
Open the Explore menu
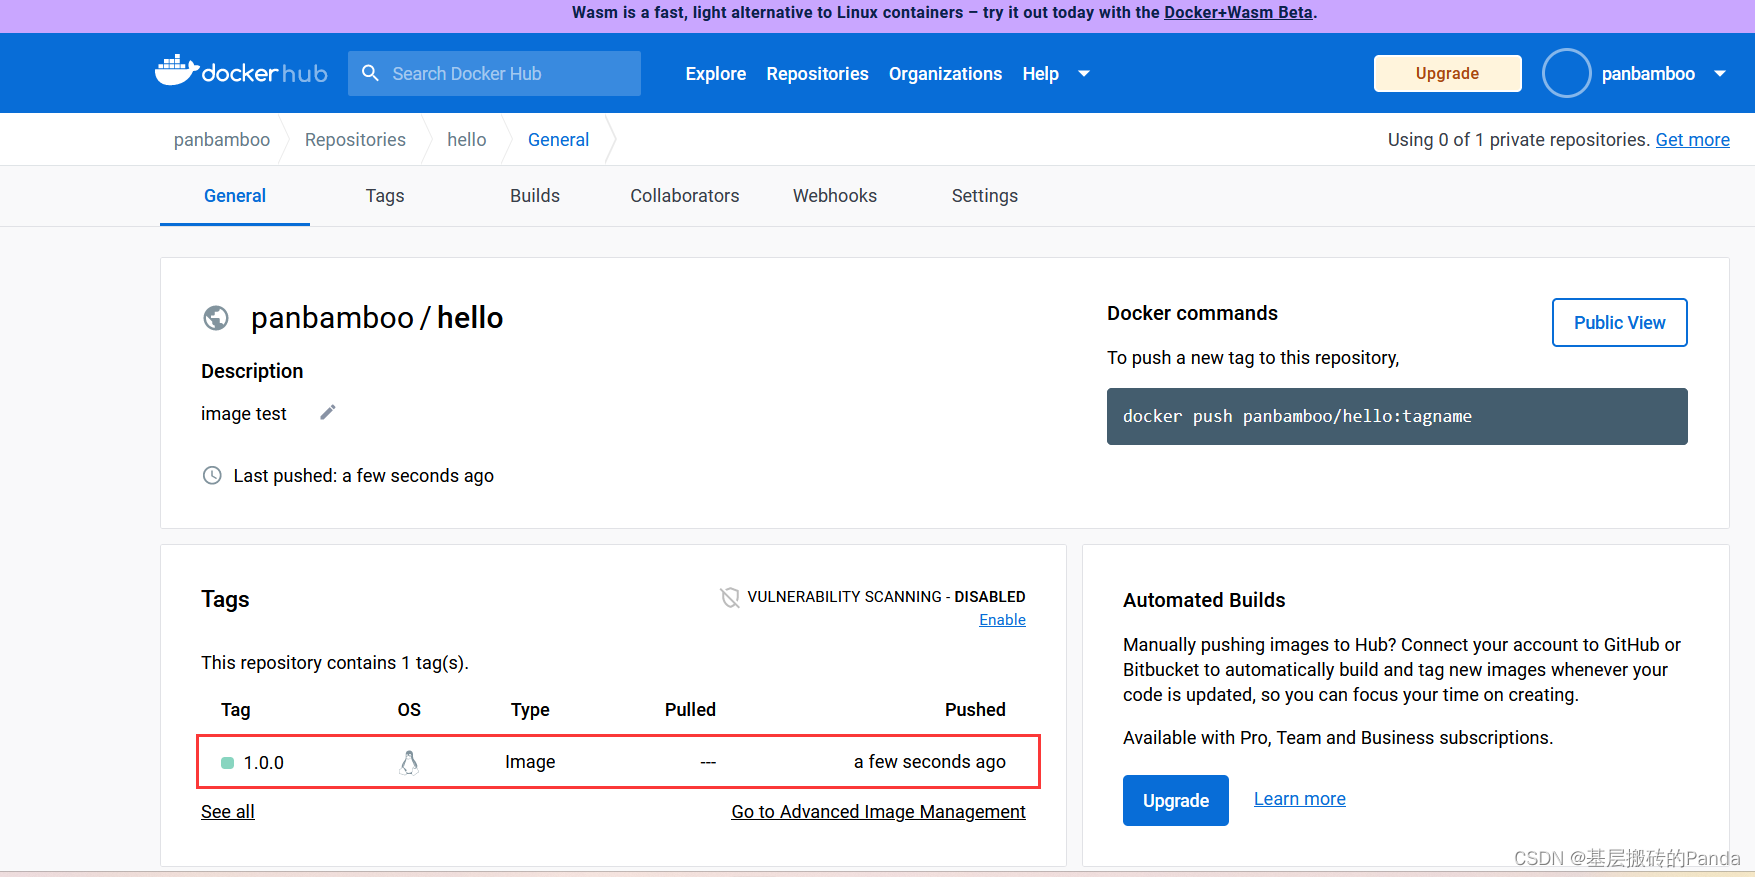coord(716,74)
